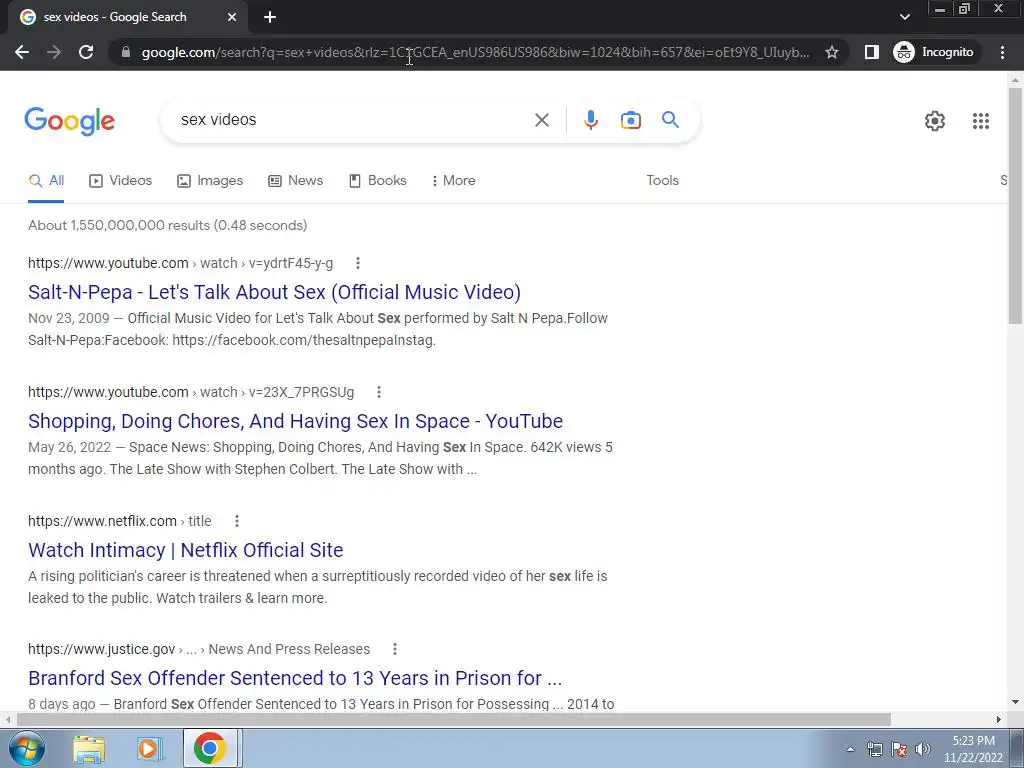The image size is (1024, 768).
Task: Submit the search with the magnifier icon
Action: [670, 120]
